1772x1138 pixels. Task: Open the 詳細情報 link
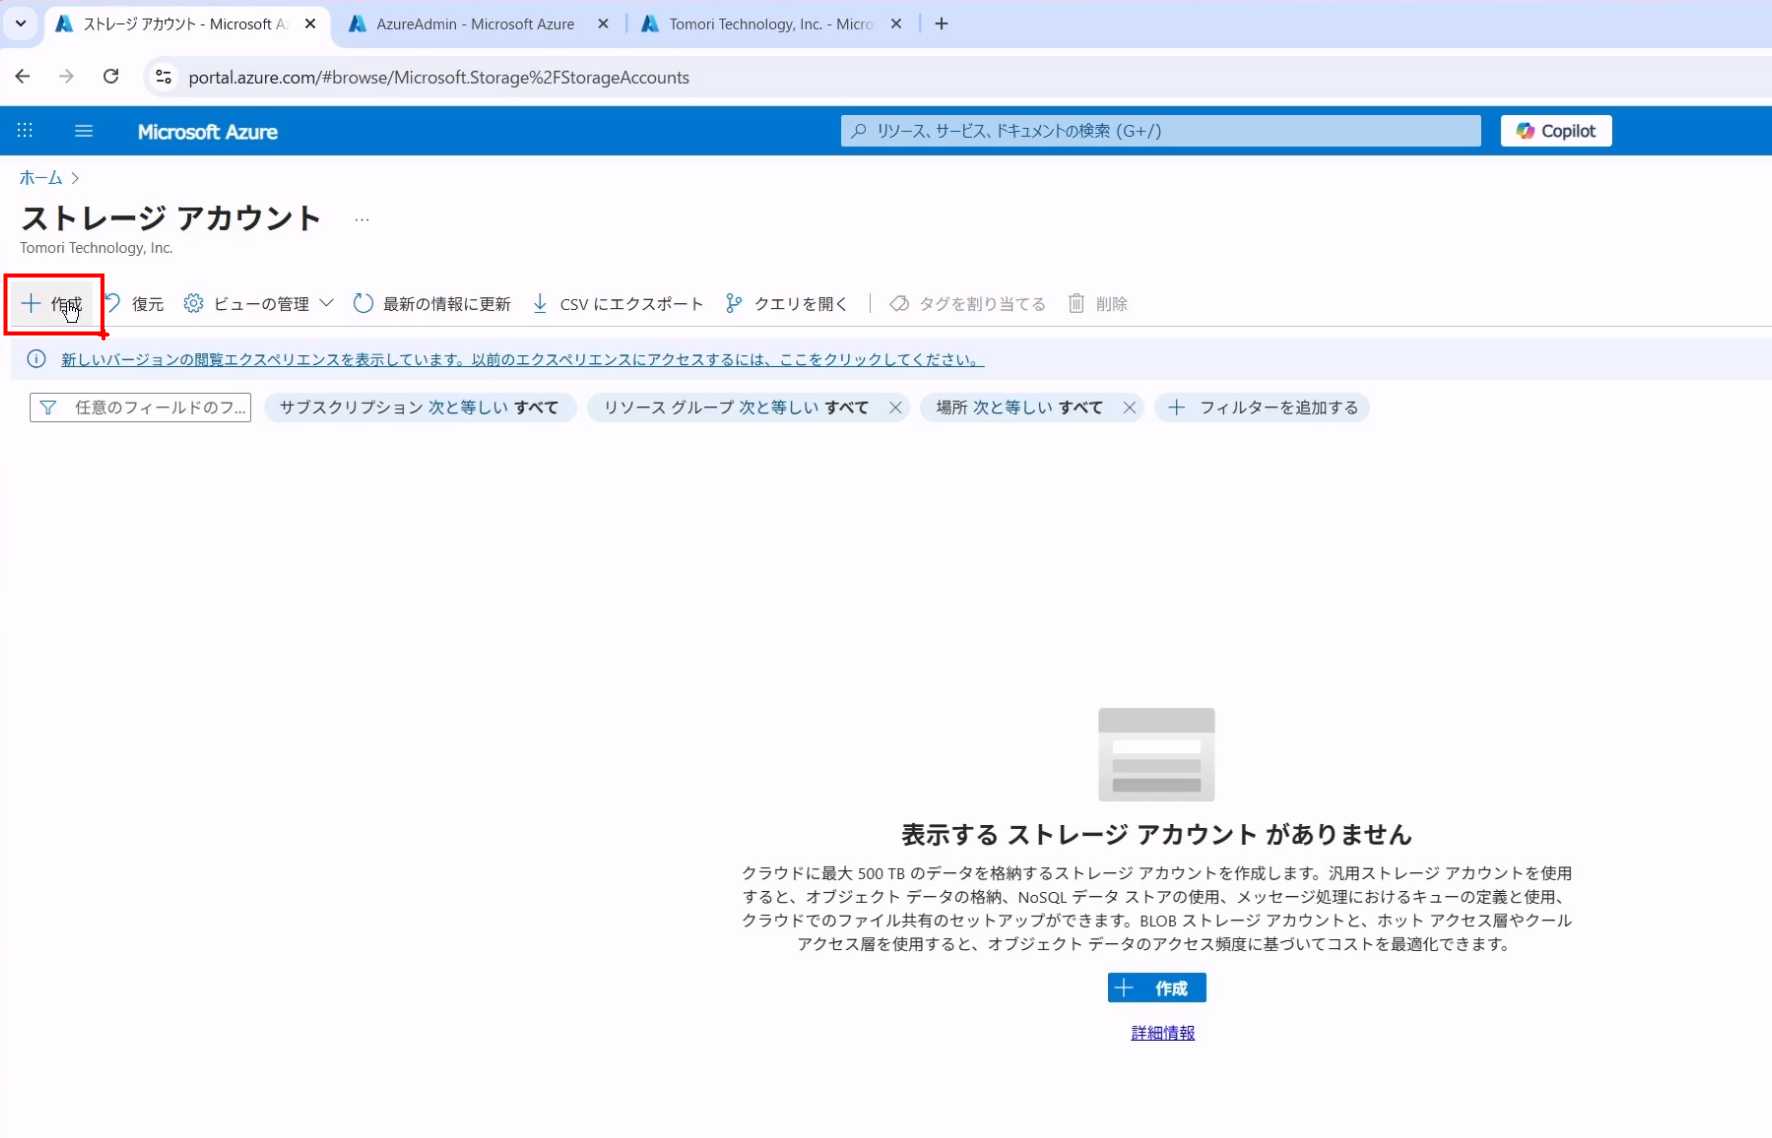[1162, 1033]
